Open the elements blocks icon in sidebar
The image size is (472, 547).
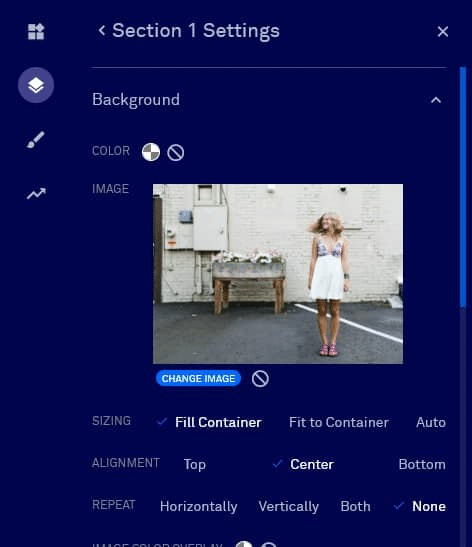point(36,32)
